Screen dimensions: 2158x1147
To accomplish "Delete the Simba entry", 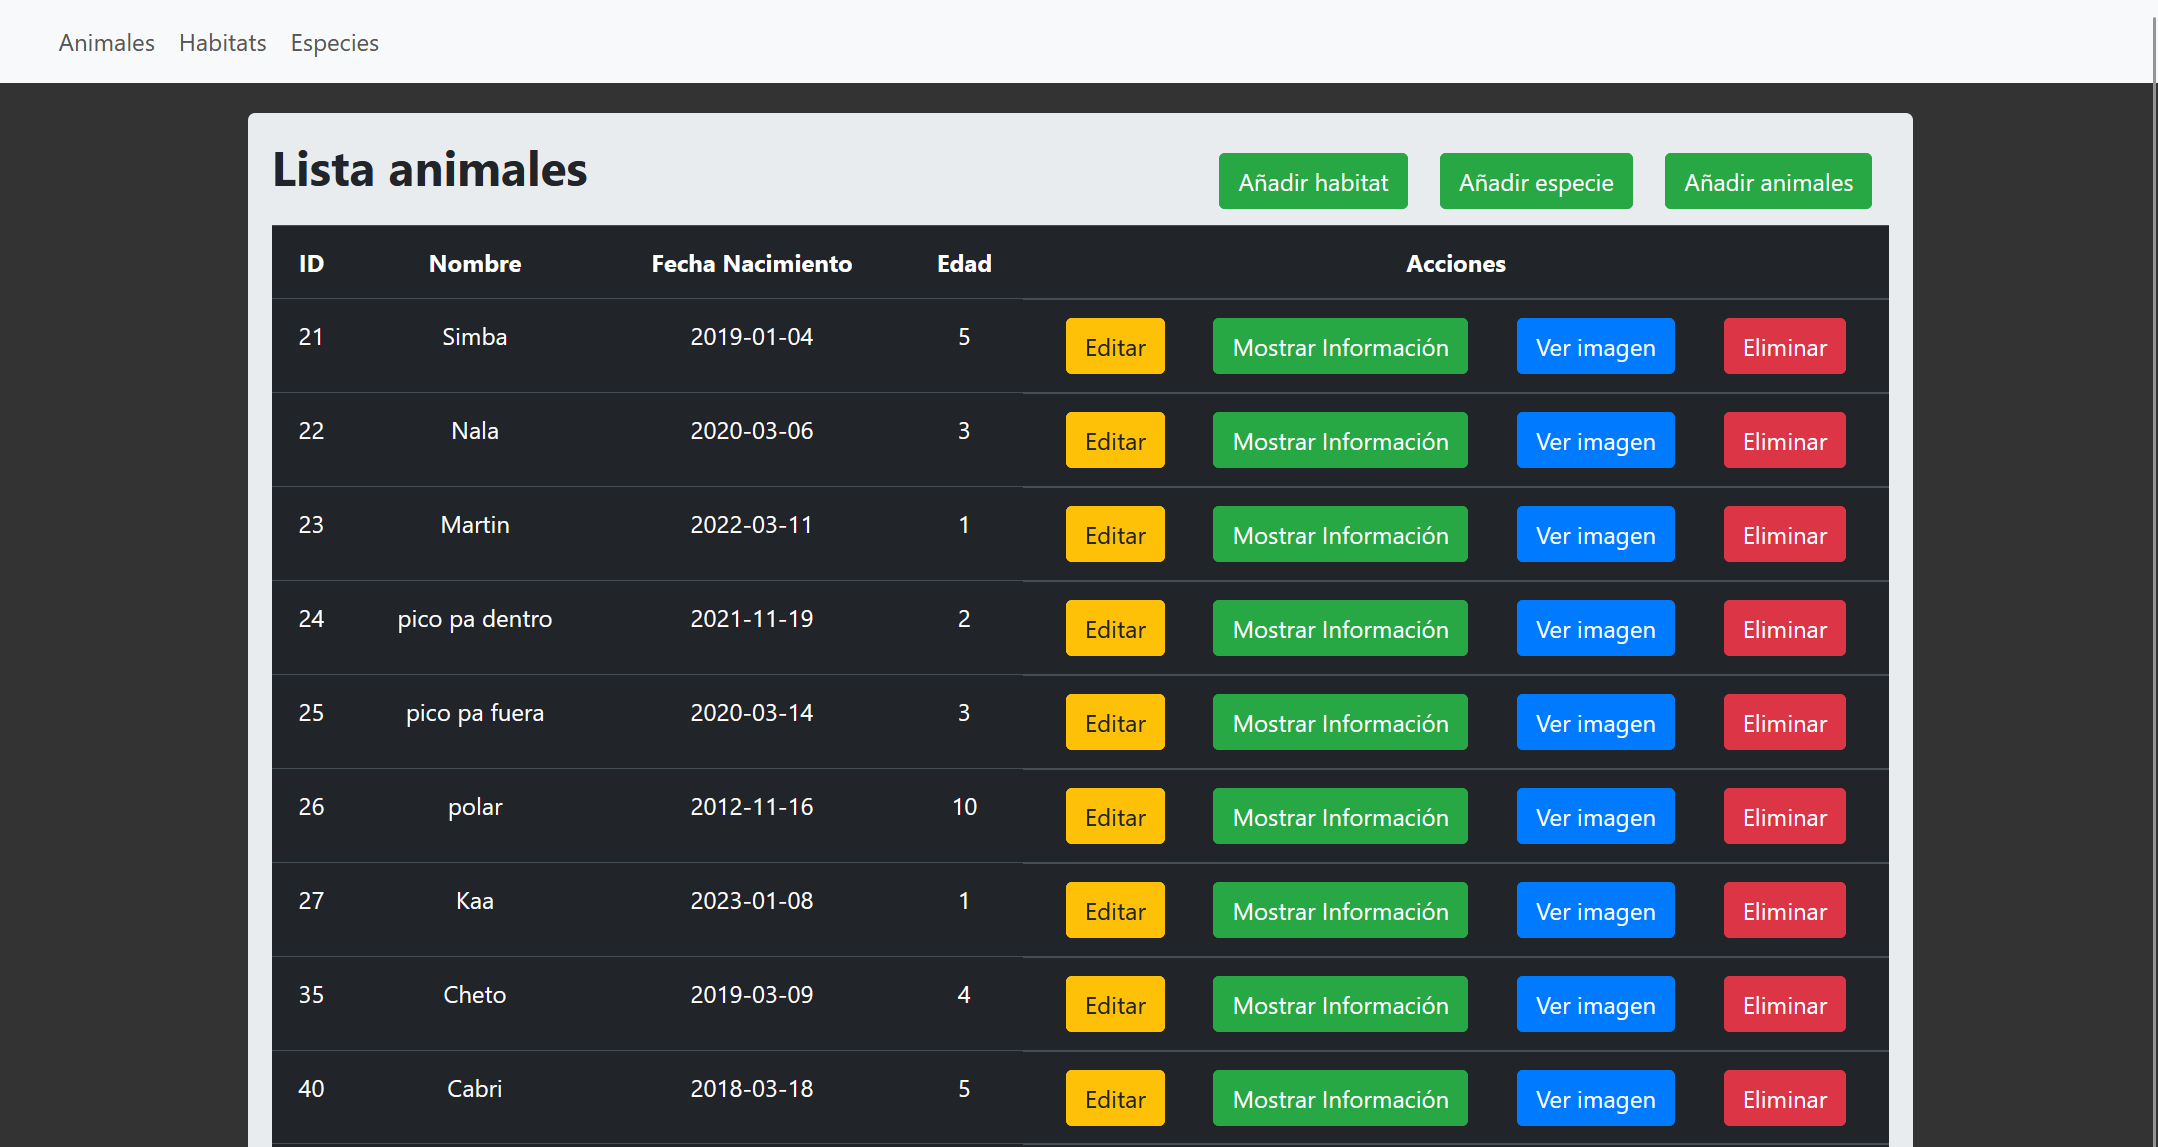I will point(1783,347).
